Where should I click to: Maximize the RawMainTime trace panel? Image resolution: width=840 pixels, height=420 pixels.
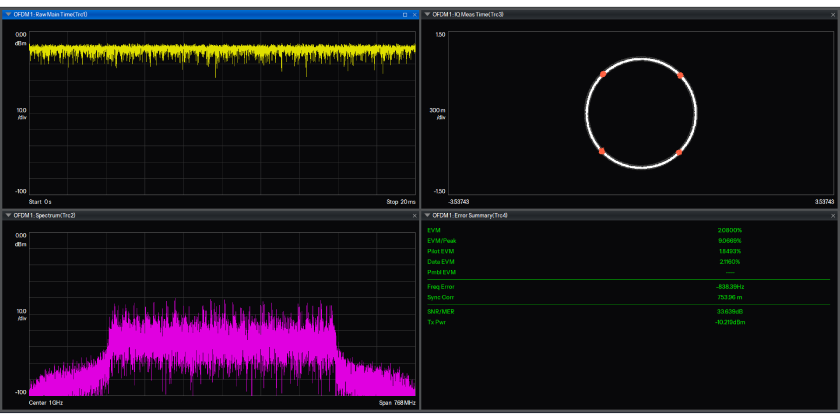point(404,14)
